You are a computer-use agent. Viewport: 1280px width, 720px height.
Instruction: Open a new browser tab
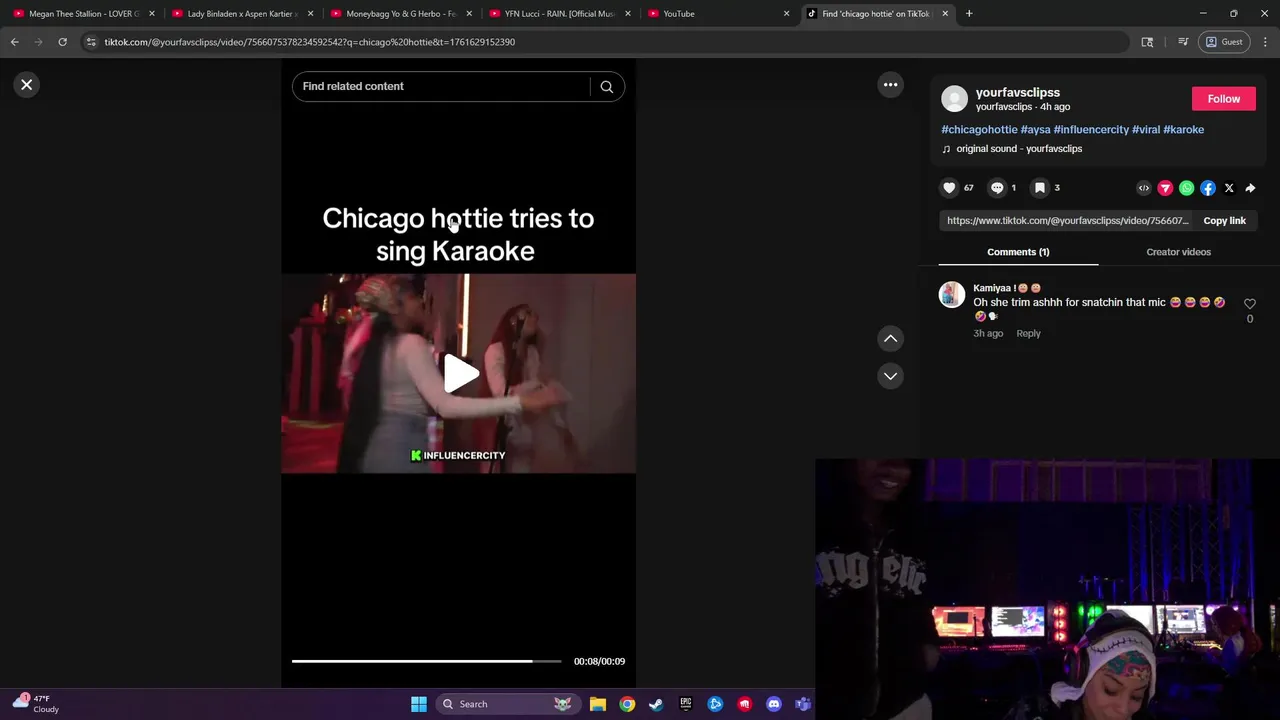tap(969, 14)
